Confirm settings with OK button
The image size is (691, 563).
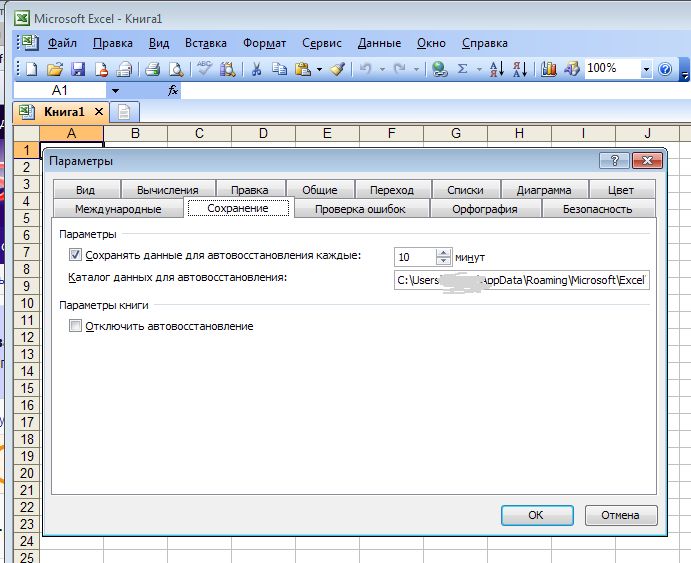(x=537, y=515)
